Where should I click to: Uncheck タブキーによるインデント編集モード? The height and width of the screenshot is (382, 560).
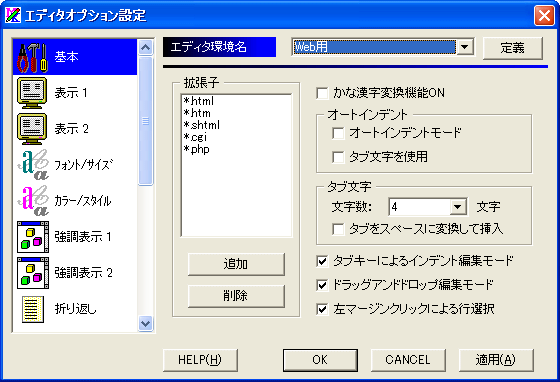tap(322, 261)
